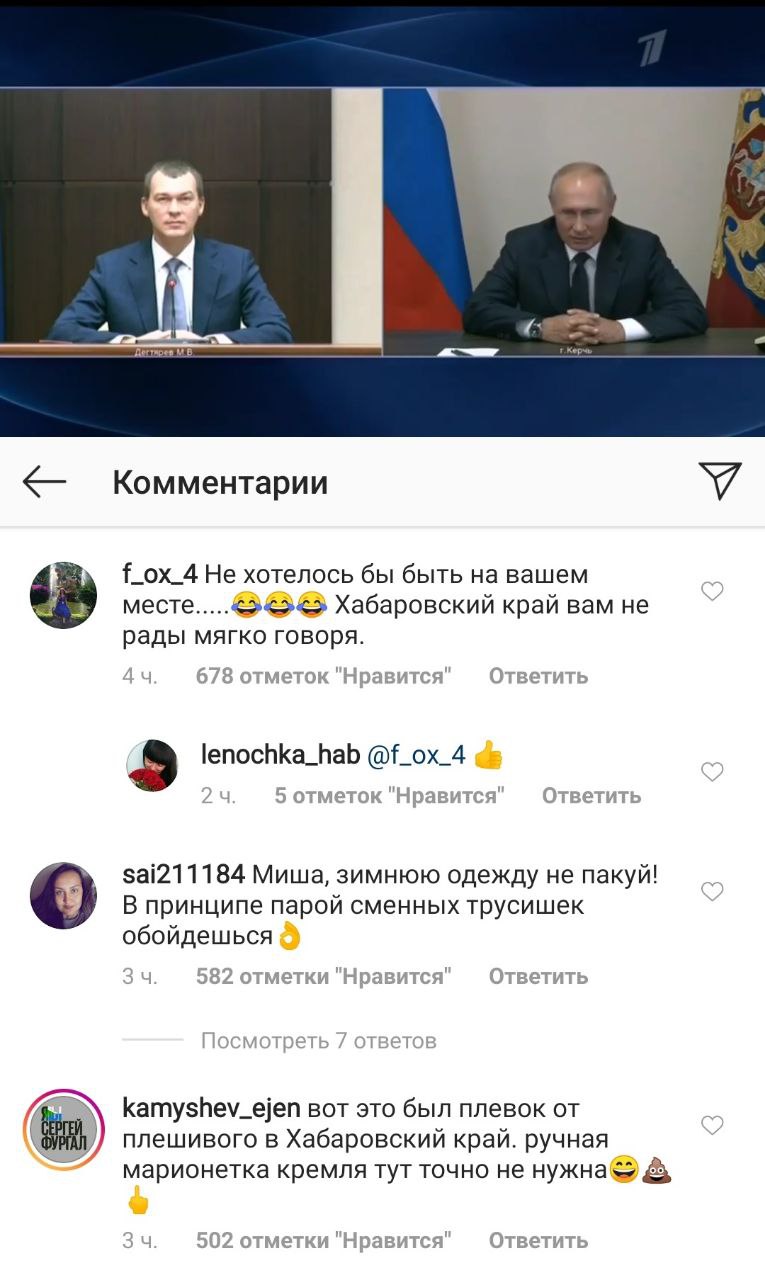Expand Посмотреть 7 ответов replies

click(319, 1041)
